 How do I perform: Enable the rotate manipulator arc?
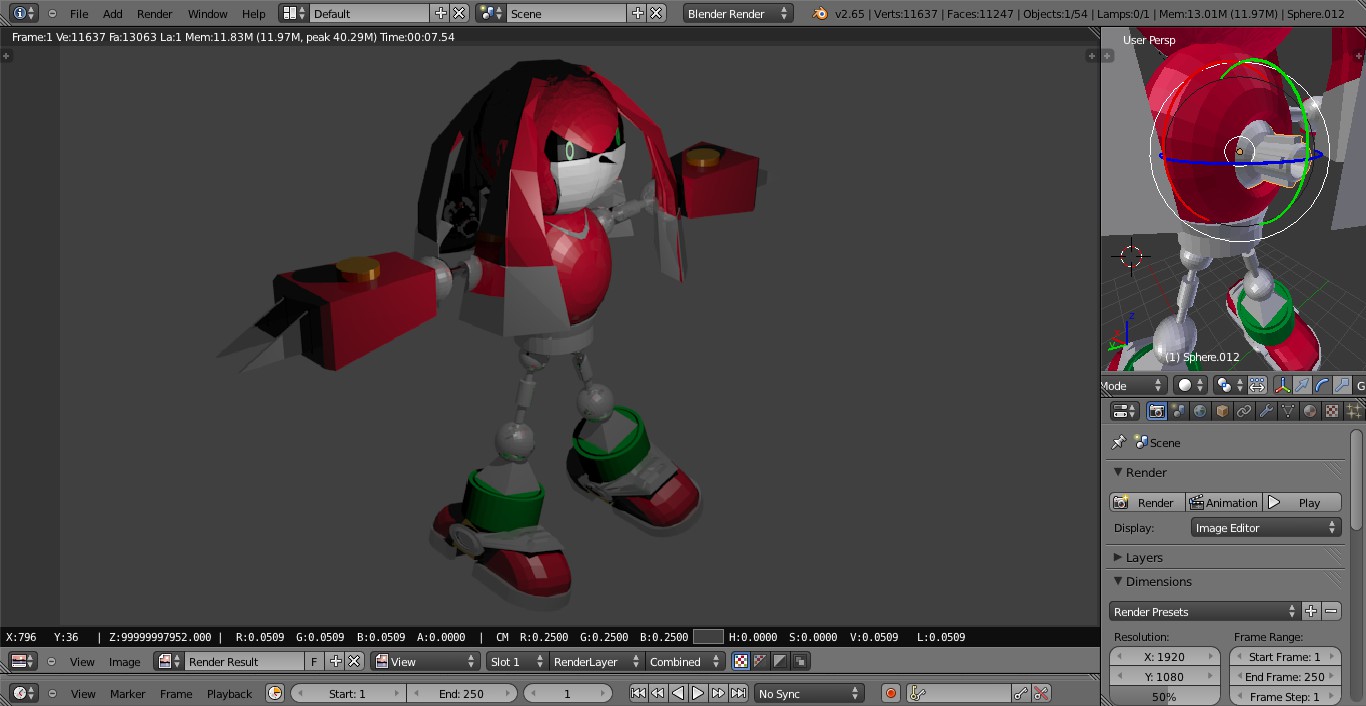click(x=1321, y=384)
